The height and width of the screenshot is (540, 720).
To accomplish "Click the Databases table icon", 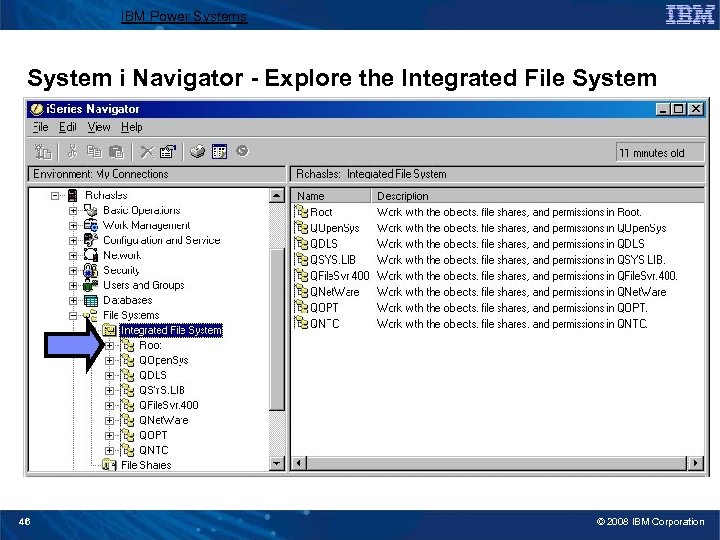I will coord(91,301).
